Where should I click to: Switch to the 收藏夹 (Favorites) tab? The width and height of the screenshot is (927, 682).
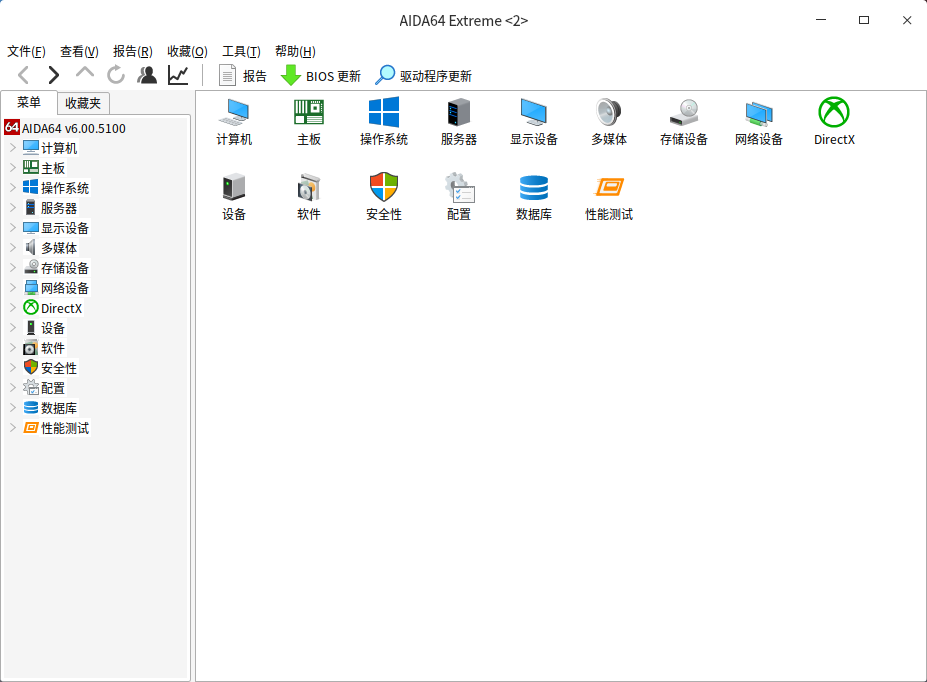(x=83, y=103)
